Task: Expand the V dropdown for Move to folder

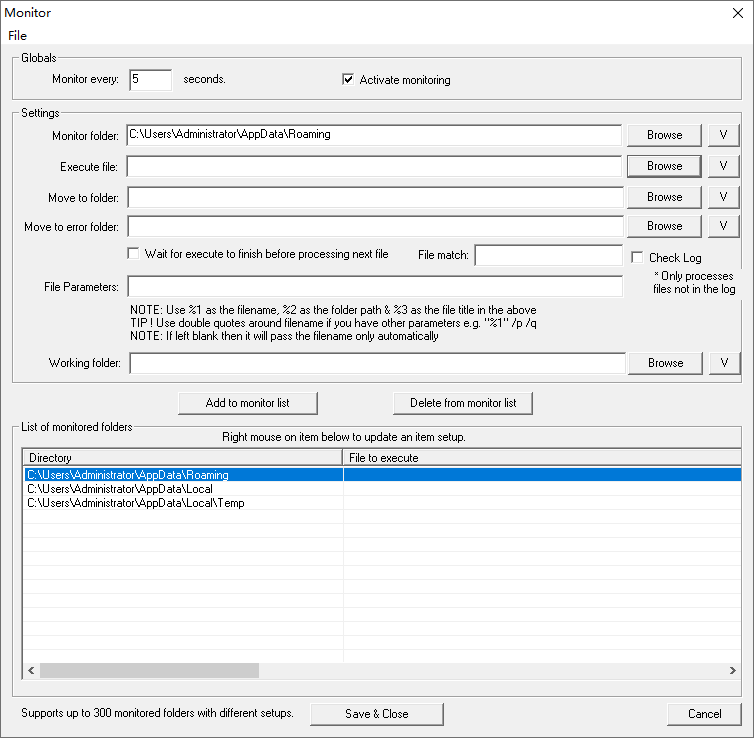Action: [x=723, y=197]
